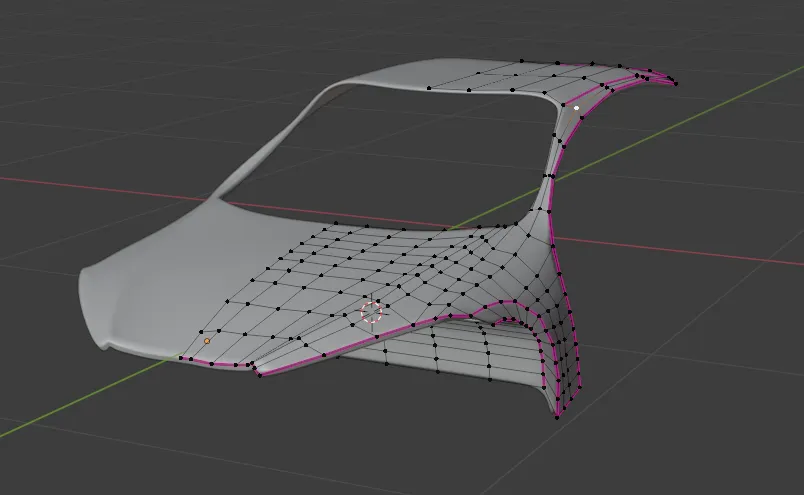
Task: Select the lowest vertex at fender tip
Action: 557,417
